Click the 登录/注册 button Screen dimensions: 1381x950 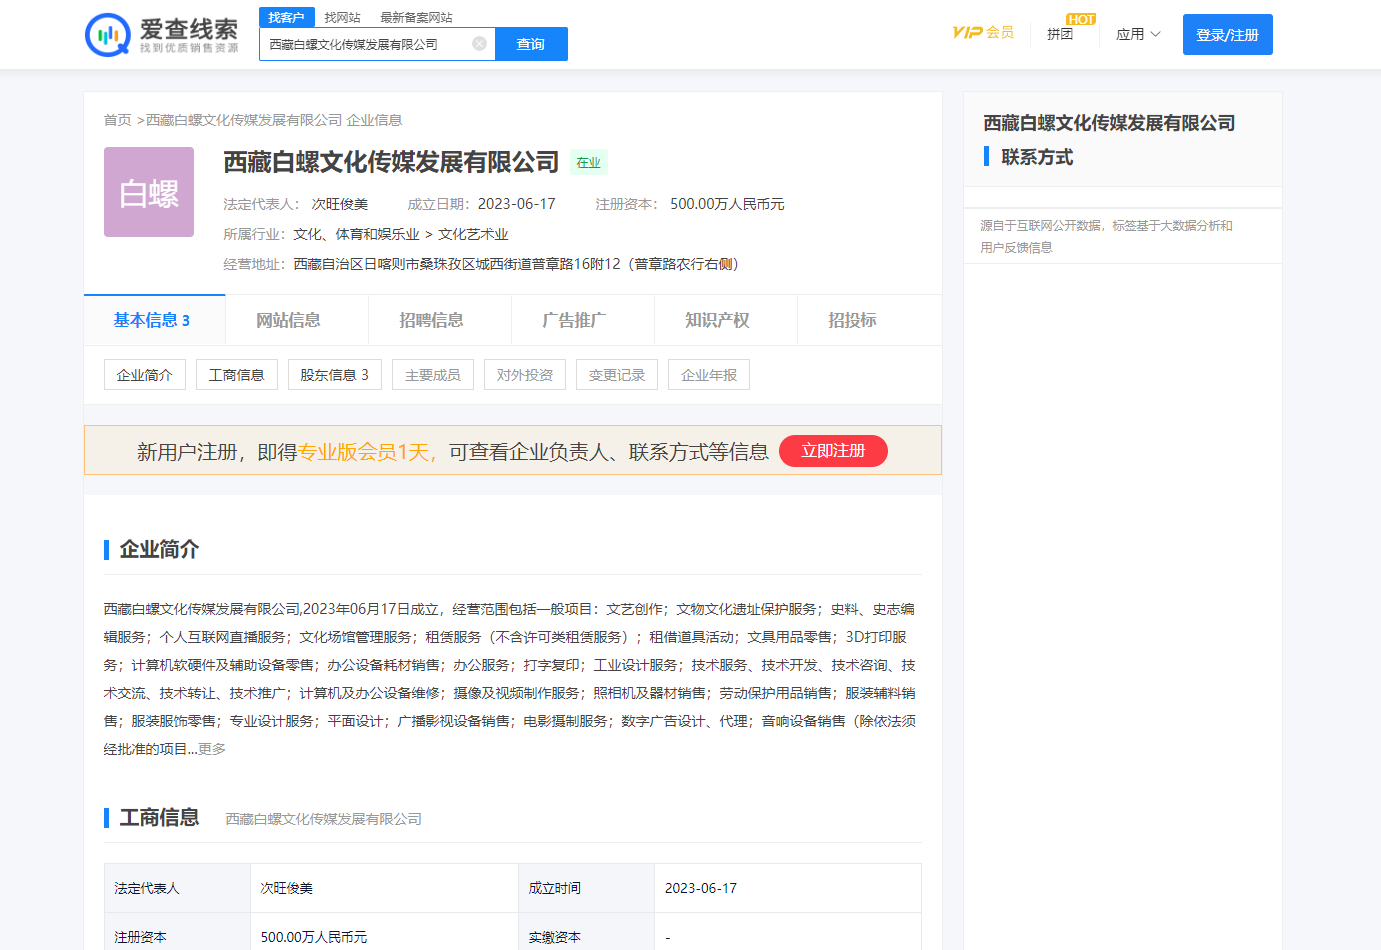pos(1228,35)
